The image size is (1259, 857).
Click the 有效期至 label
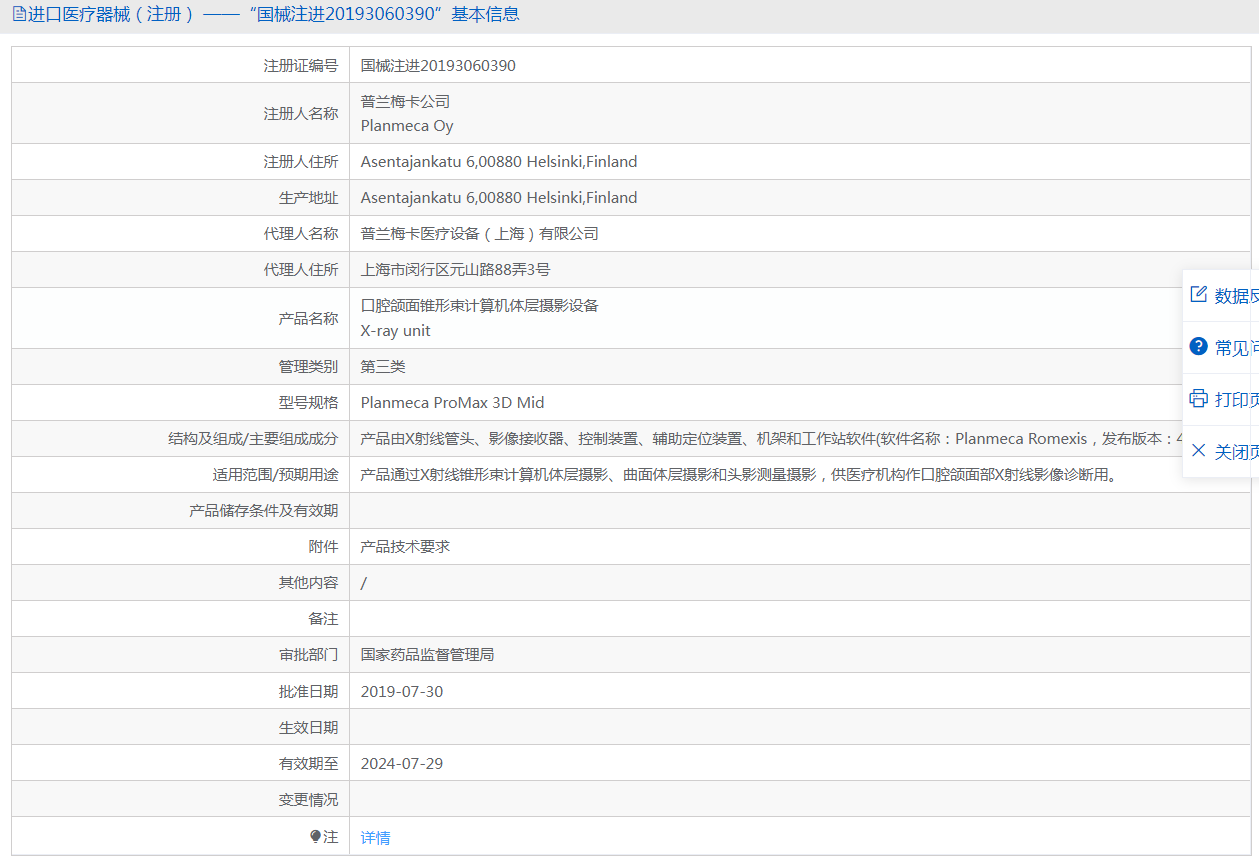coord(308,764)
